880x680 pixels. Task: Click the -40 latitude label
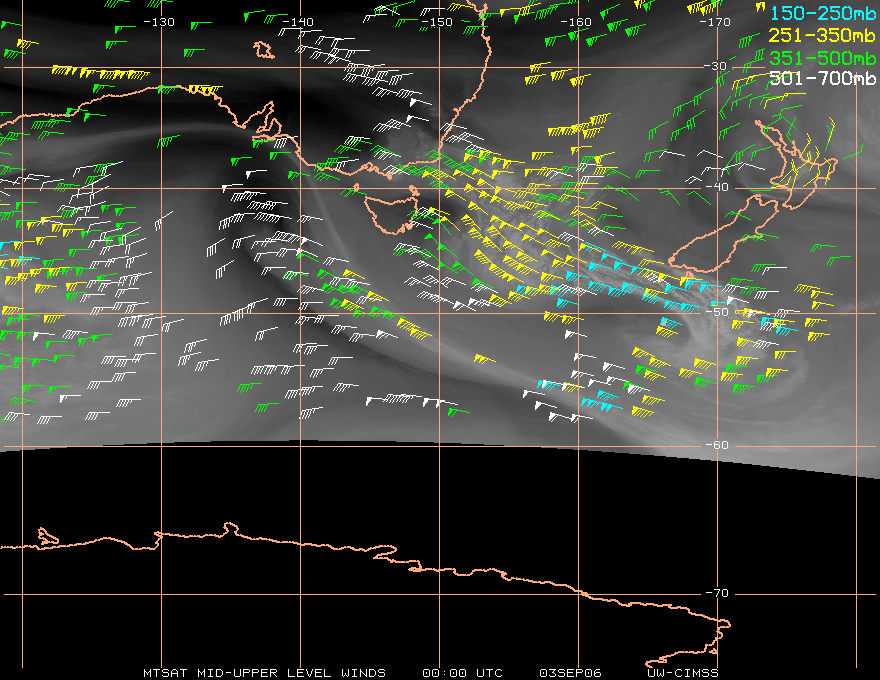717,187
